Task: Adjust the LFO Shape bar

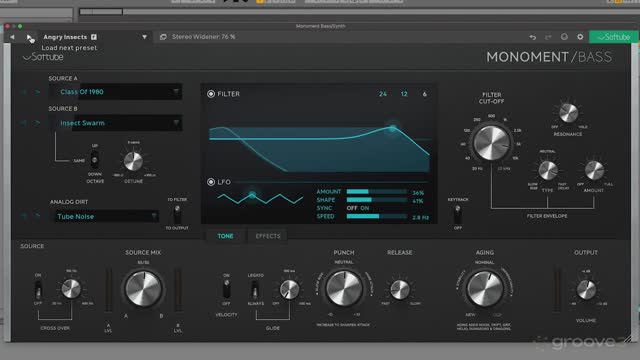Action: 376,200
